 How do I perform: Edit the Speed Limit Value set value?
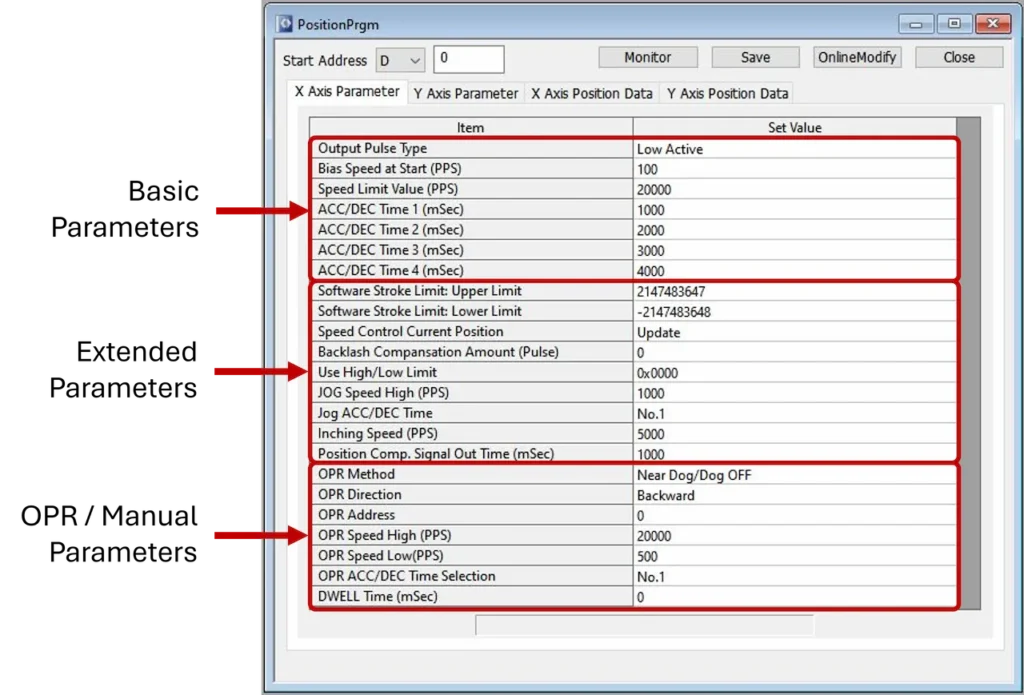pyautogui.click(x=794, y=190)
